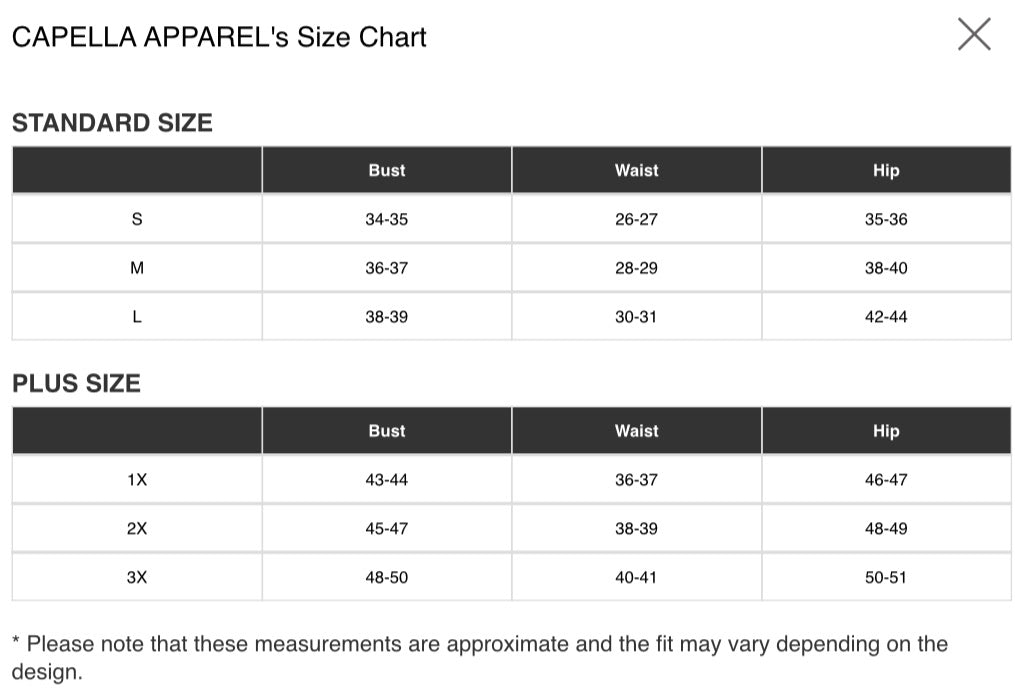The height and width of the screenshot is (695, 1015).
Task: Click the Plus Size Hip column header
Action: click(886, 431)
